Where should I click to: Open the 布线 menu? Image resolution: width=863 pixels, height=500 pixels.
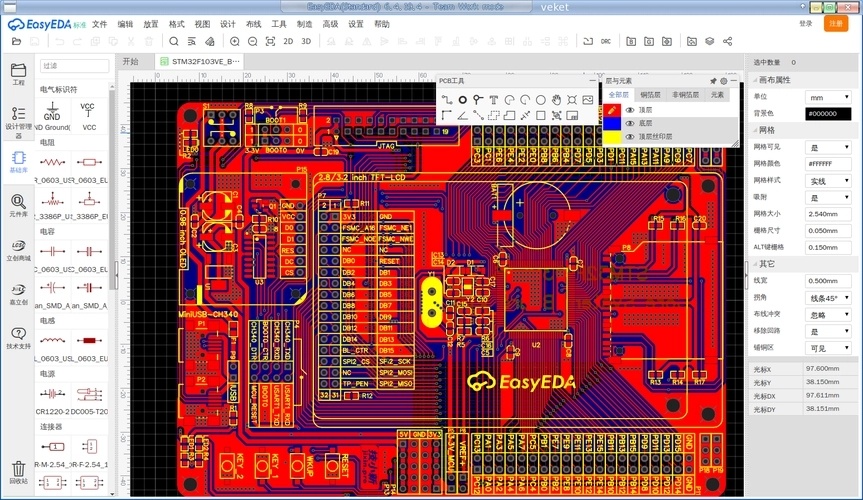tap(253, 24)
